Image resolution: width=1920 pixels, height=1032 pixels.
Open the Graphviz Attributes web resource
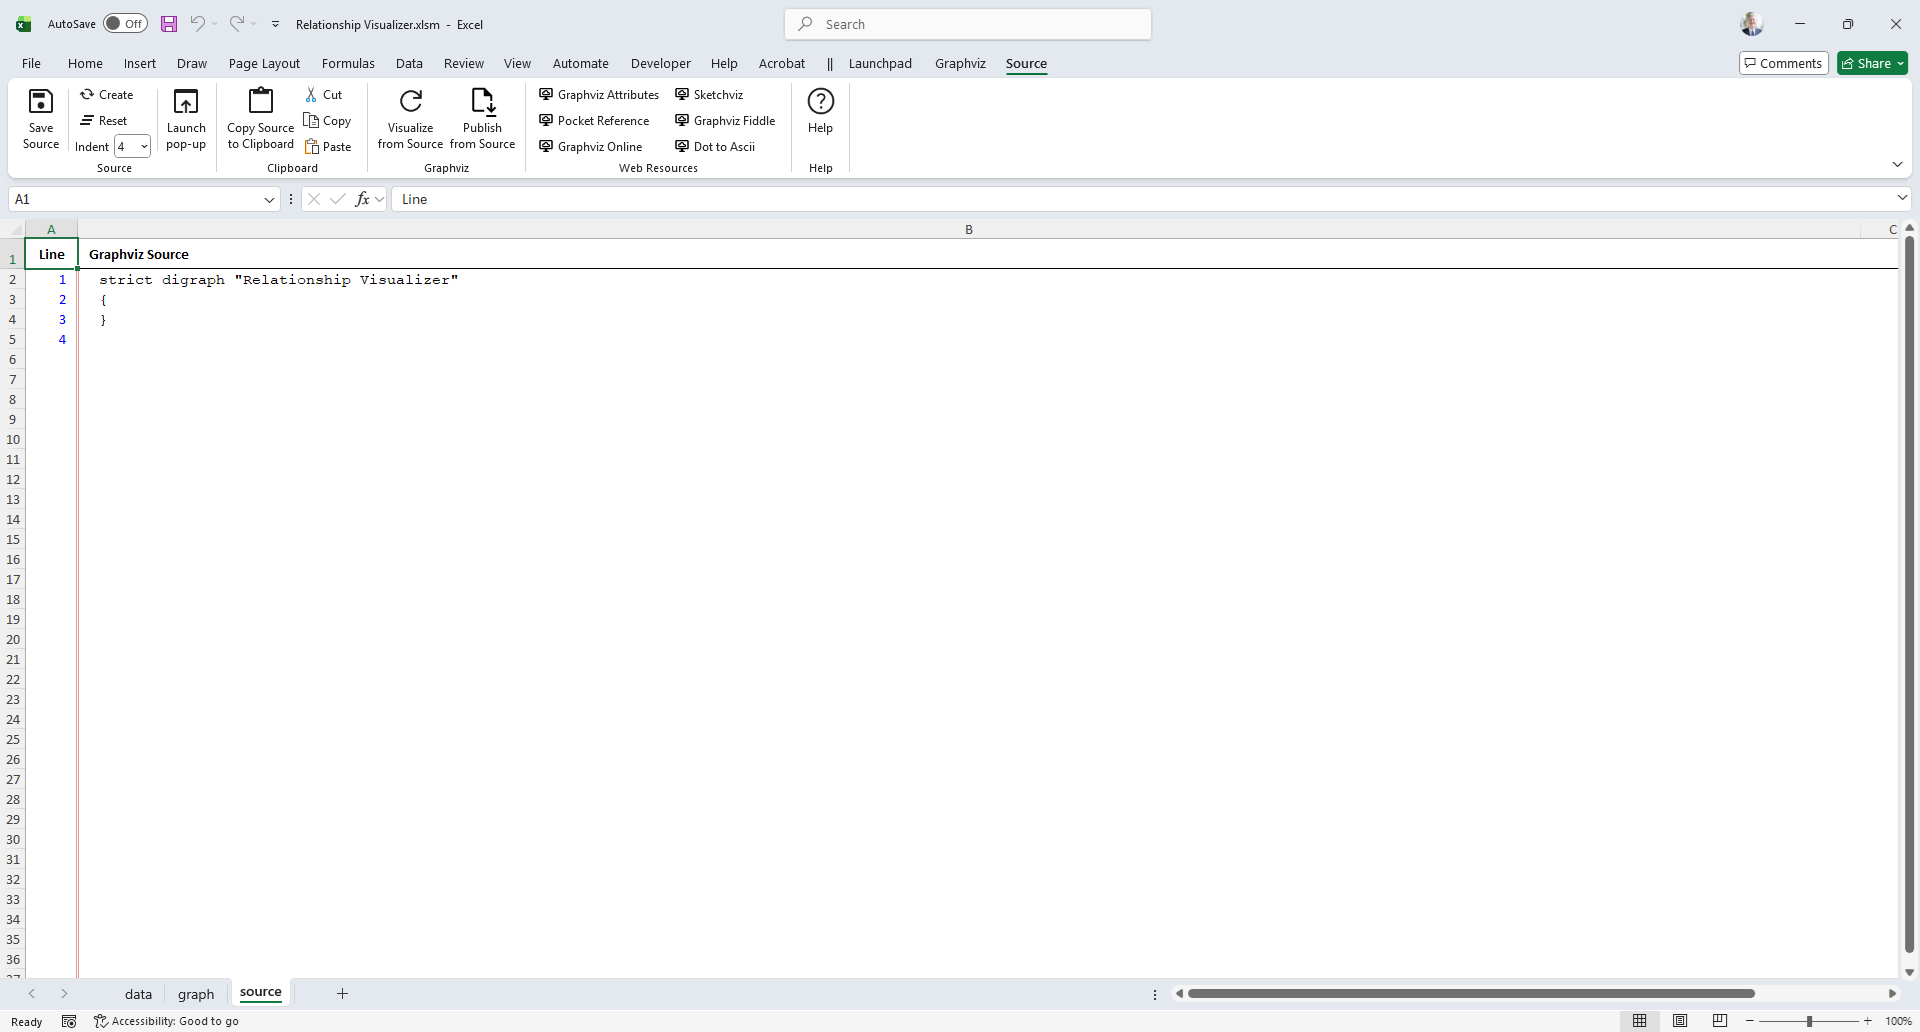tap(599, 95)
